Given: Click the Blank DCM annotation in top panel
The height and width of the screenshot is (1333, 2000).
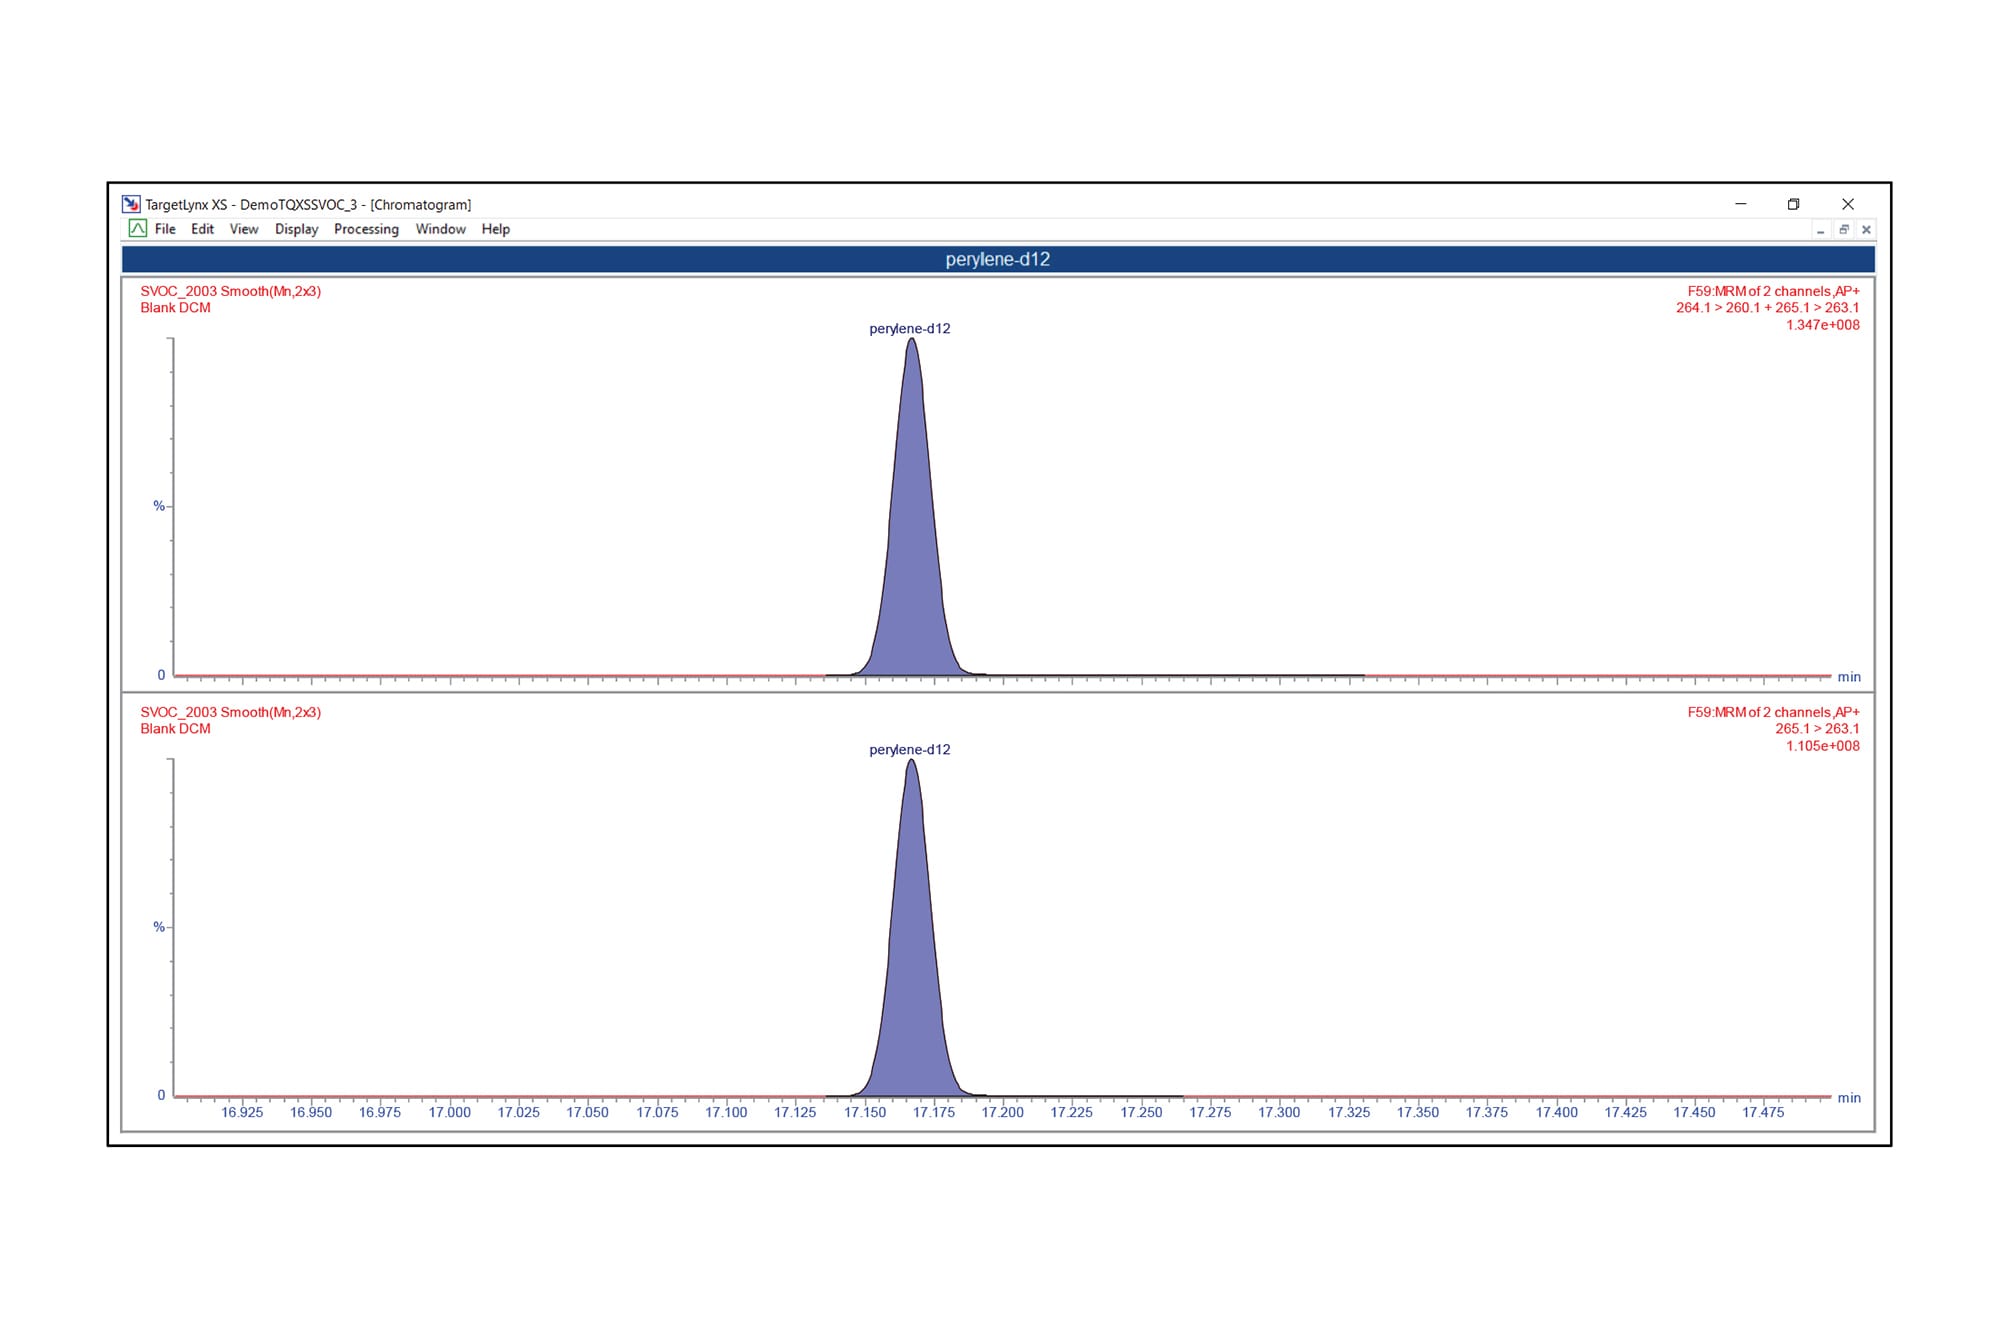Looking at the screenshot, I should [175, 308].
